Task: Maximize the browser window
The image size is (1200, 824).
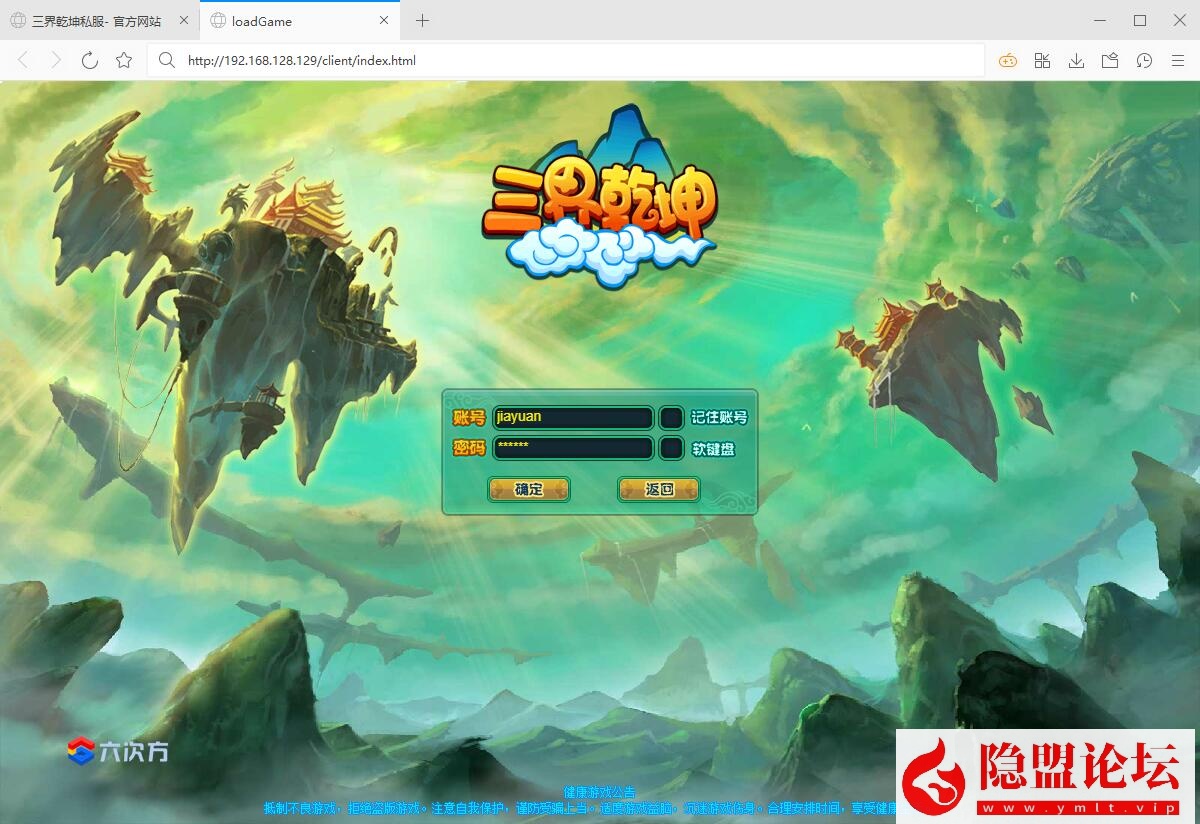Action: pyautogui.click(x=1140, y=20)
